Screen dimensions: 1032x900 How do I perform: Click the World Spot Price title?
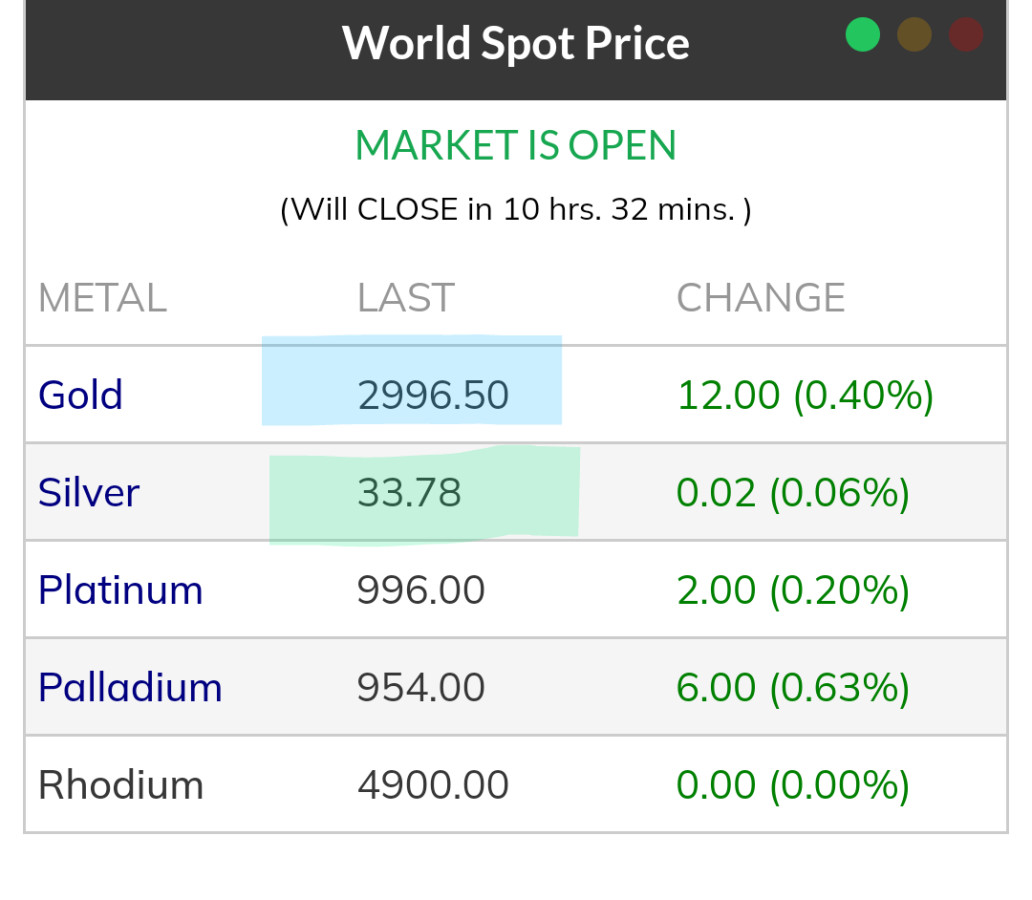click(515, 43)
